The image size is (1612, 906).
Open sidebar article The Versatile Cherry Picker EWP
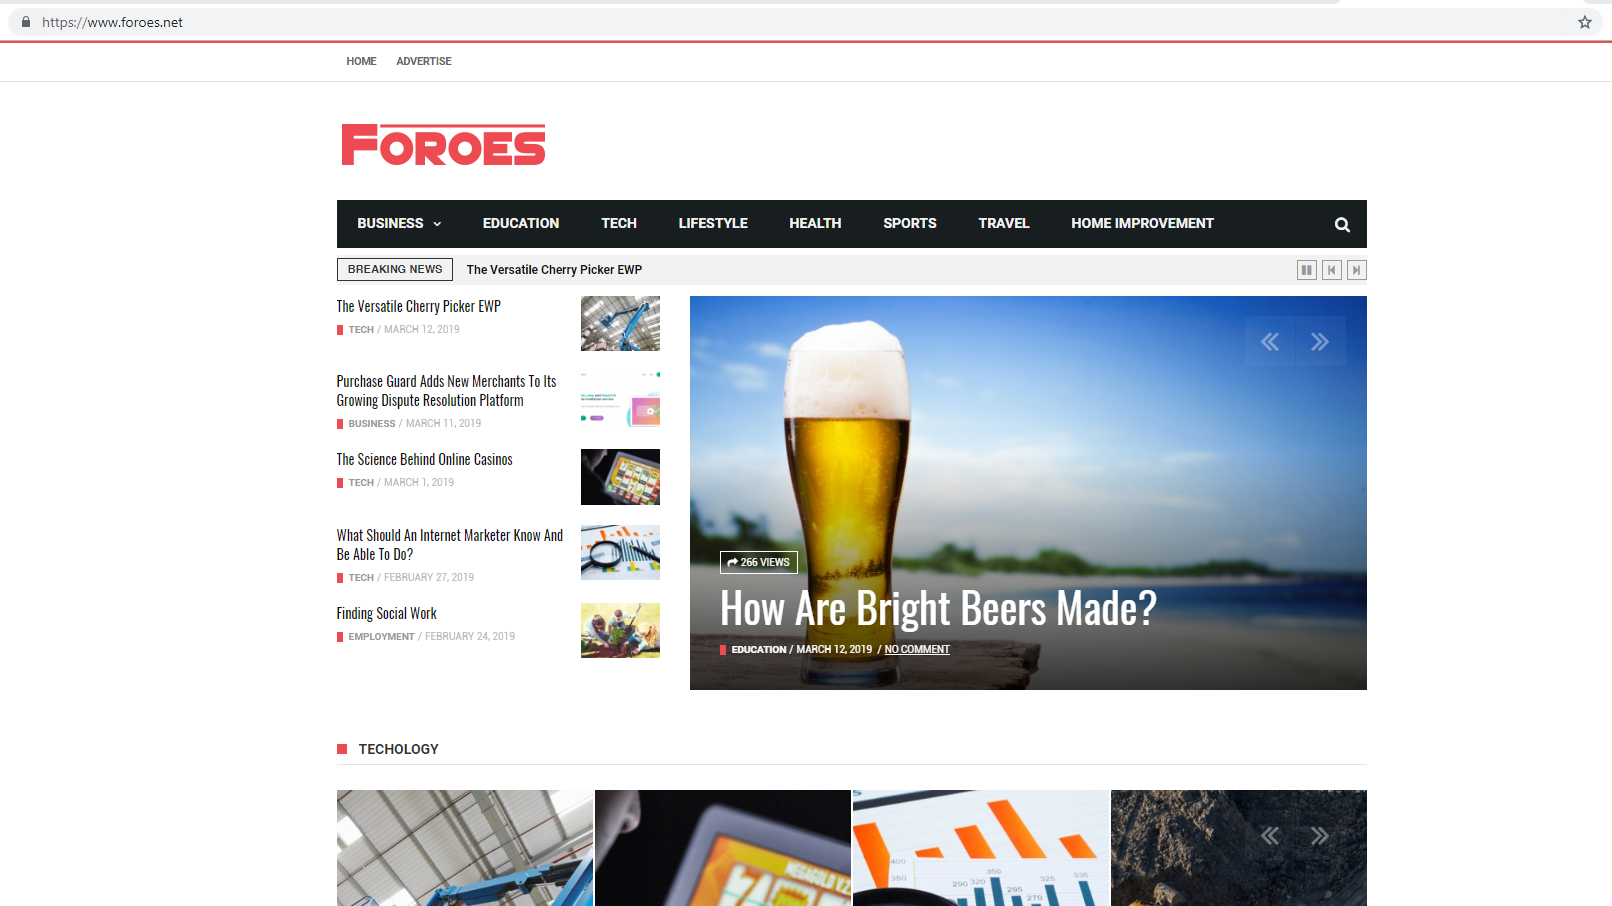tap(418, 306)
